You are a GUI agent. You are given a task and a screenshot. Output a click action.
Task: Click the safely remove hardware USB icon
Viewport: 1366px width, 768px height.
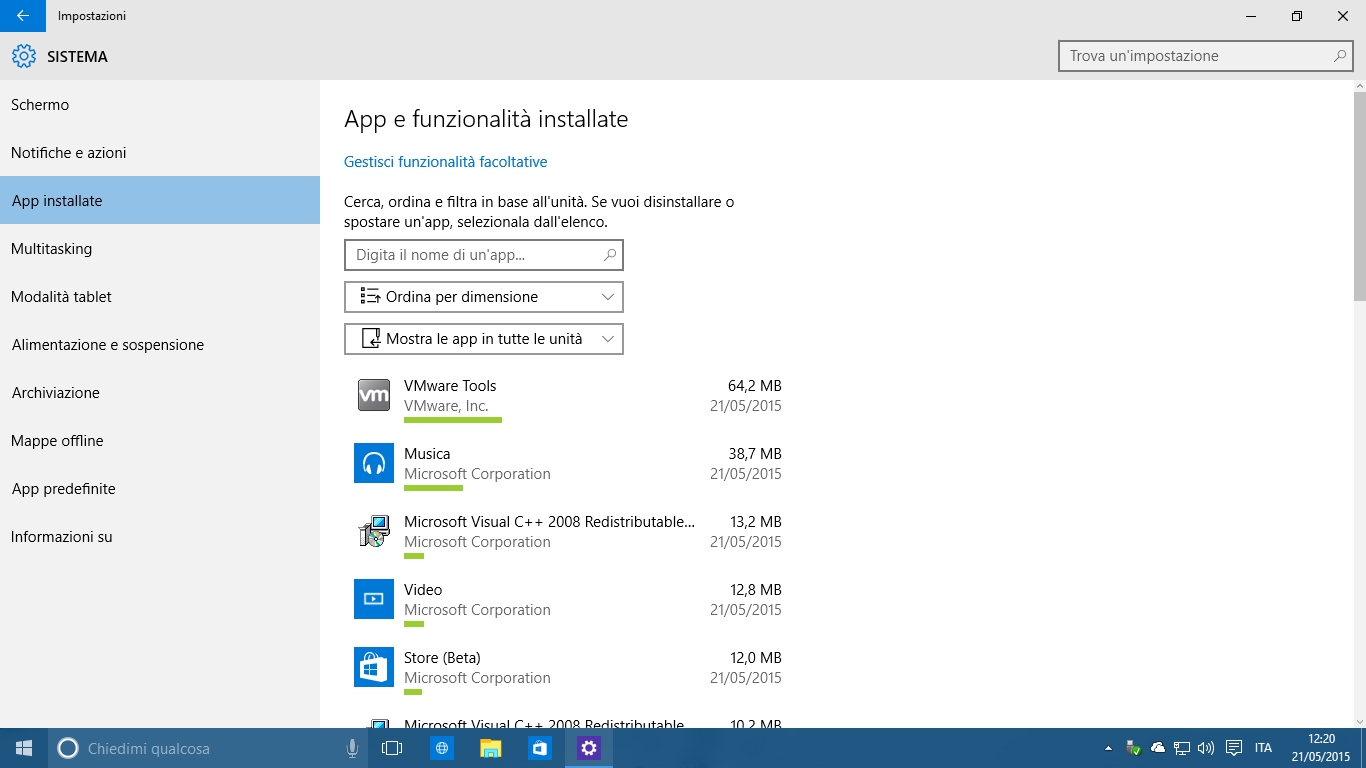(x=1133, y=748)
